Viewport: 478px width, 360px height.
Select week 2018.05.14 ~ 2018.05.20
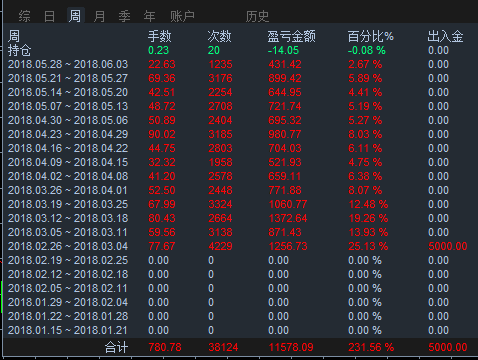[x=68, y=92]
